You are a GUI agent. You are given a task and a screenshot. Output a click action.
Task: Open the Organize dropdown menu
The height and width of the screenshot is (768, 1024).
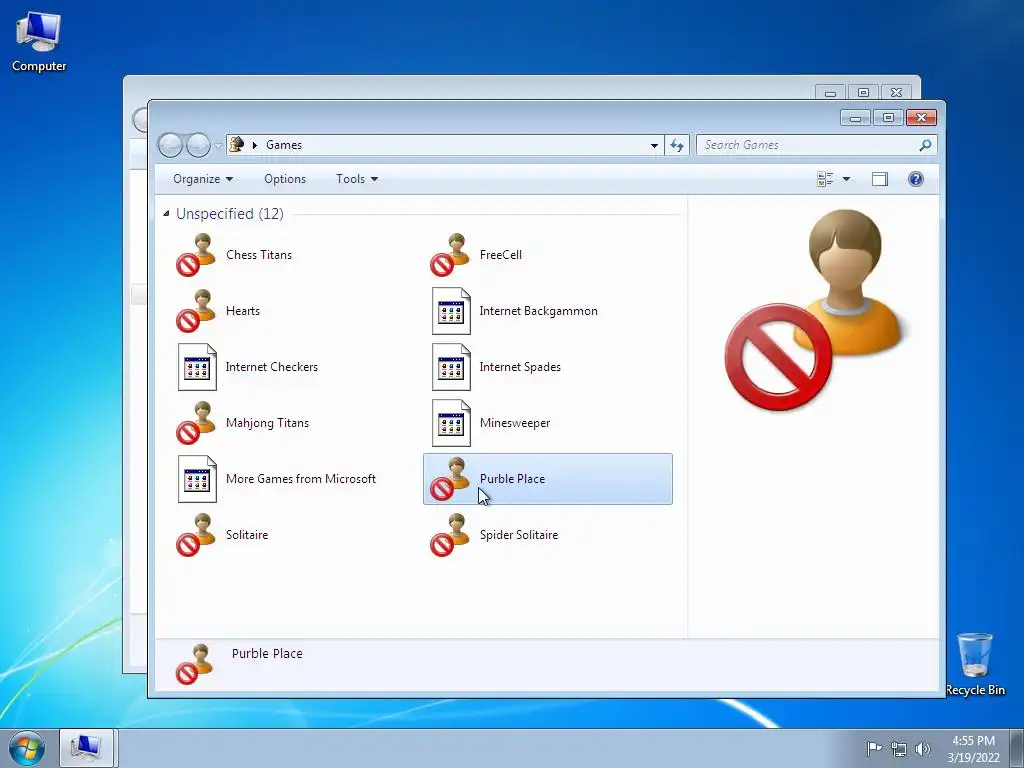coord(202,179)
